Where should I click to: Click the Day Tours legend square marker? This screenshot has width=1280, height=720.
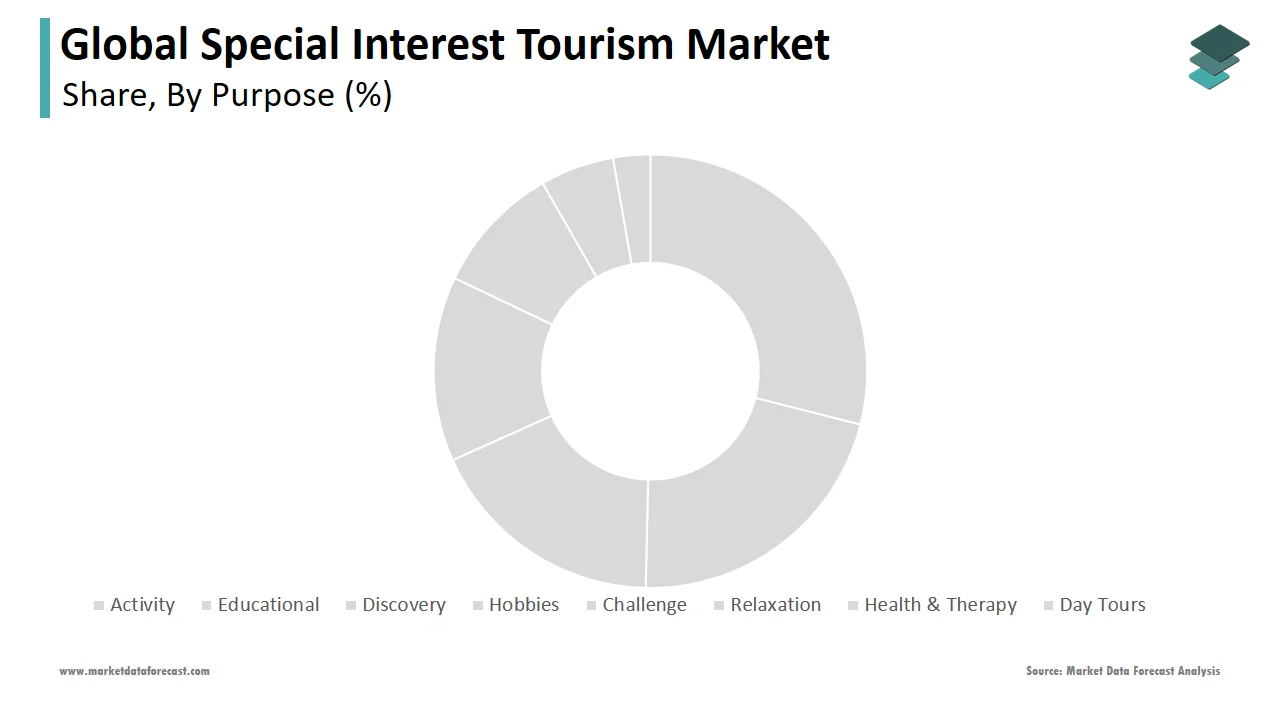click(x=1048, y=606)
